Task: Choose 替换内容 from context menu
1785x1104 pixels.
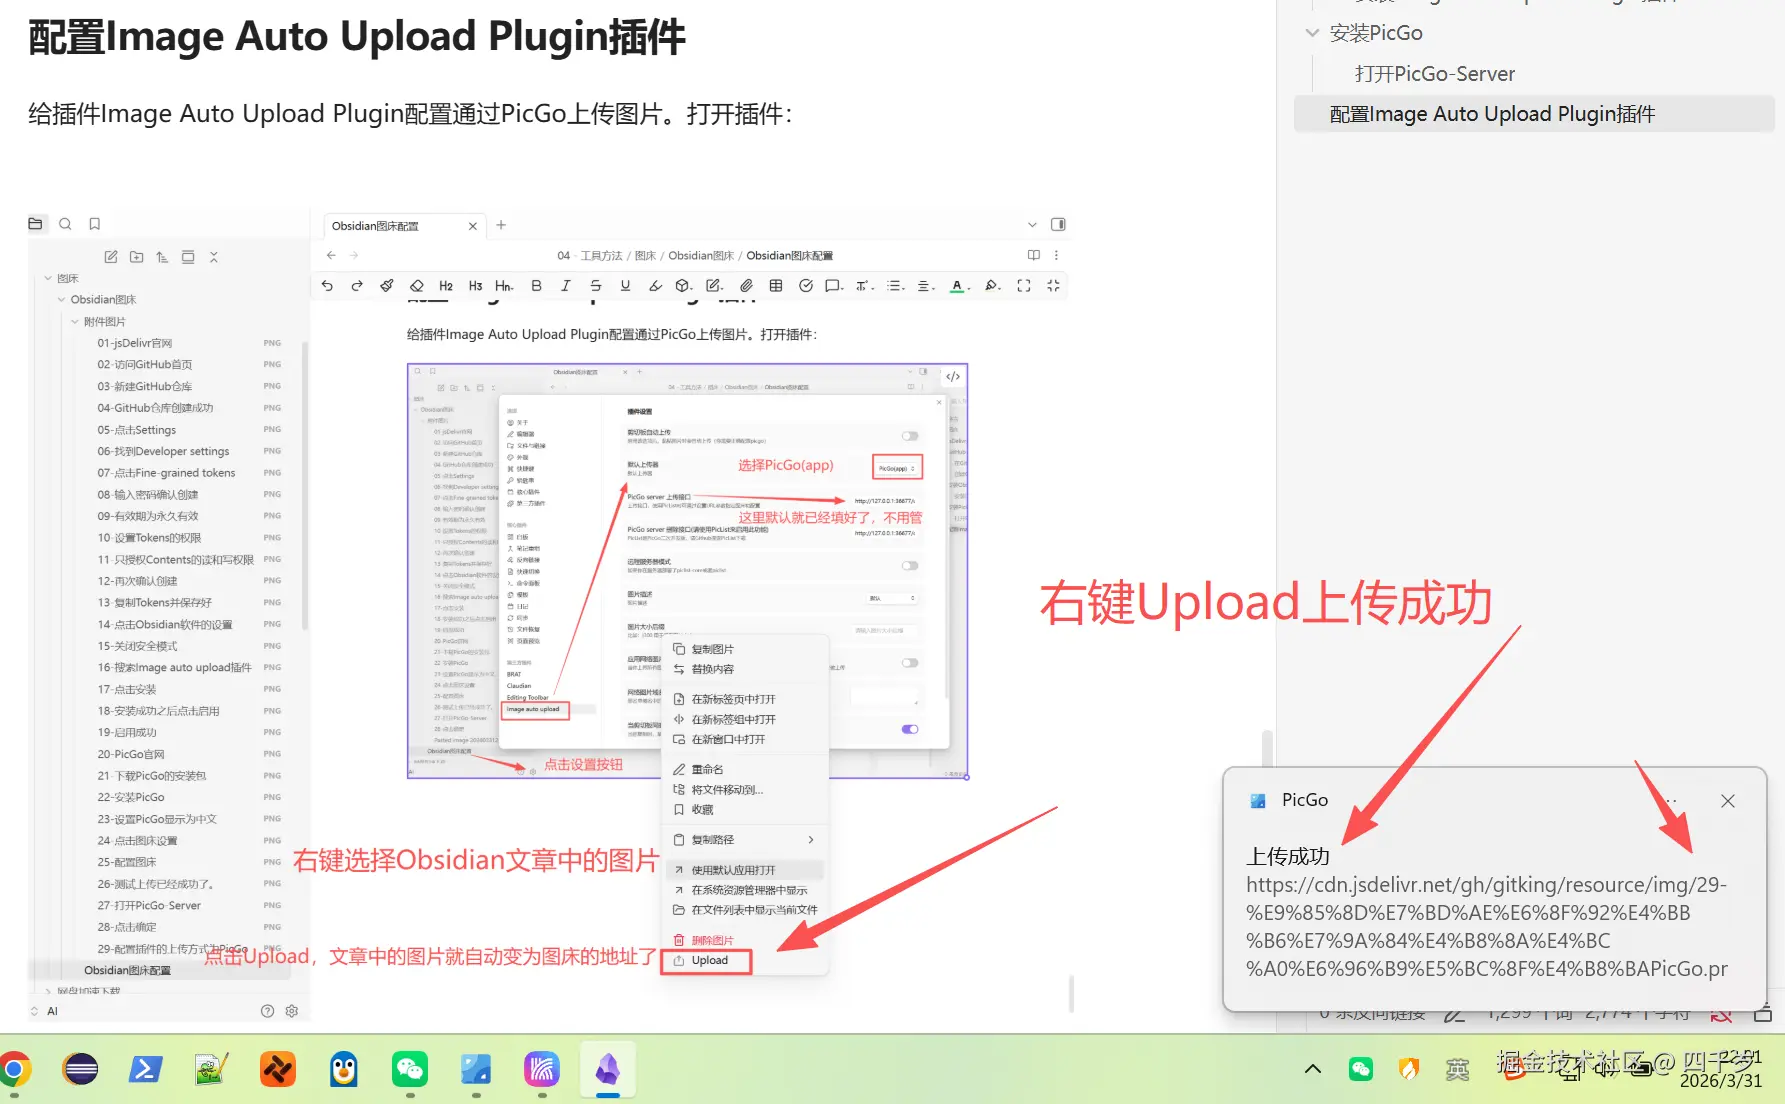Action: coord(744,670)
